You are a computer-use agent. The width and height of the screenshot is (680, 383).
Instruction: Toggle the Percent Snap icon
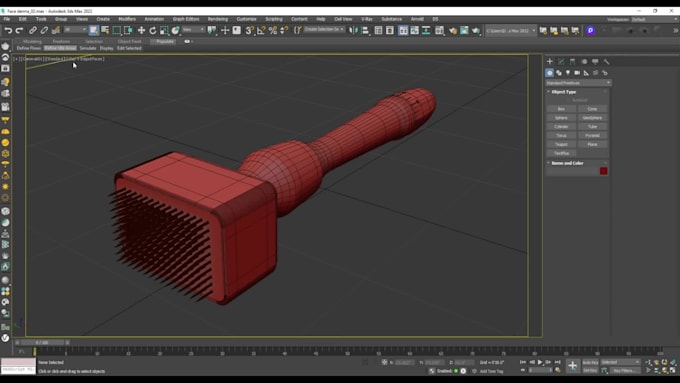tap(273, 30)
